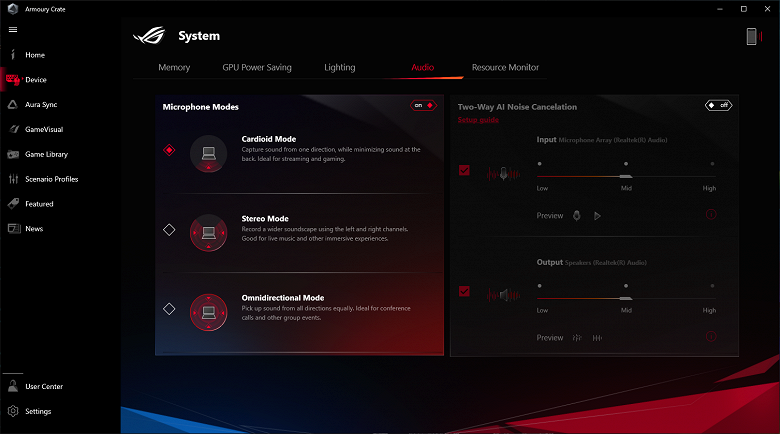Set Output slider to High point
The width and height of the screenshot is (780, 434).
(x=712, y=286)
